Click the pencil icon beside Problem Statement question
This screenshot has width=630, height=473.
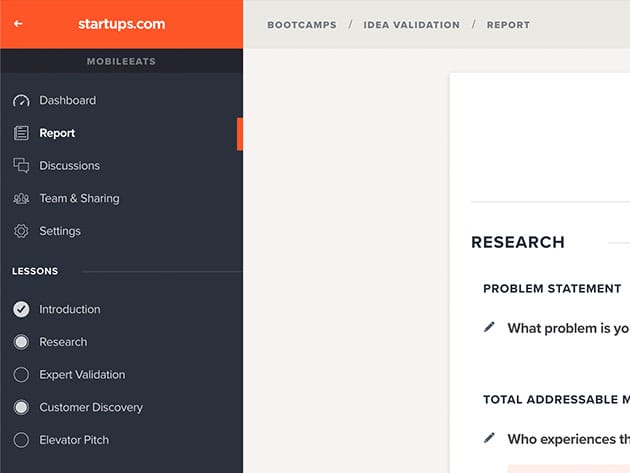click(x=489, y=327)
